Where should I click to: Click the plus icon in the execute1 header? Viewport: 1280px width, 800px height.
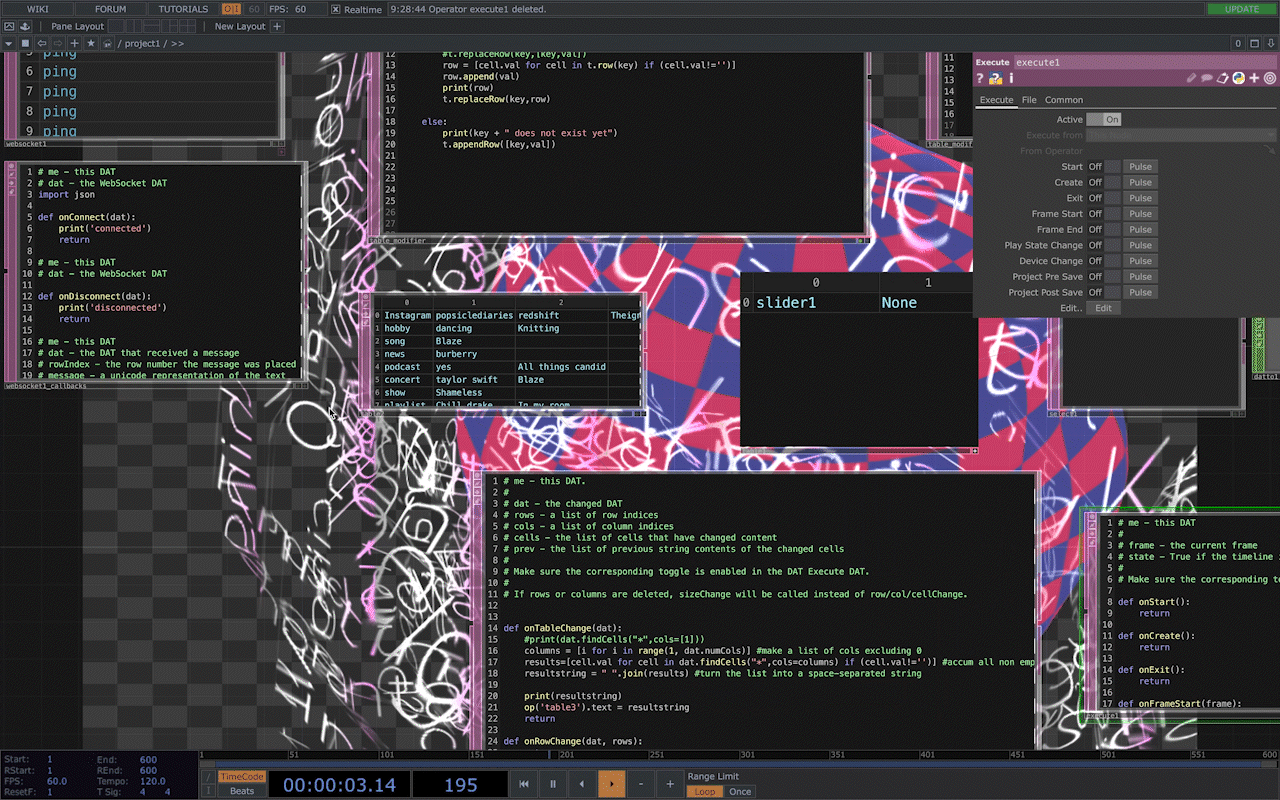point(1254,78)
